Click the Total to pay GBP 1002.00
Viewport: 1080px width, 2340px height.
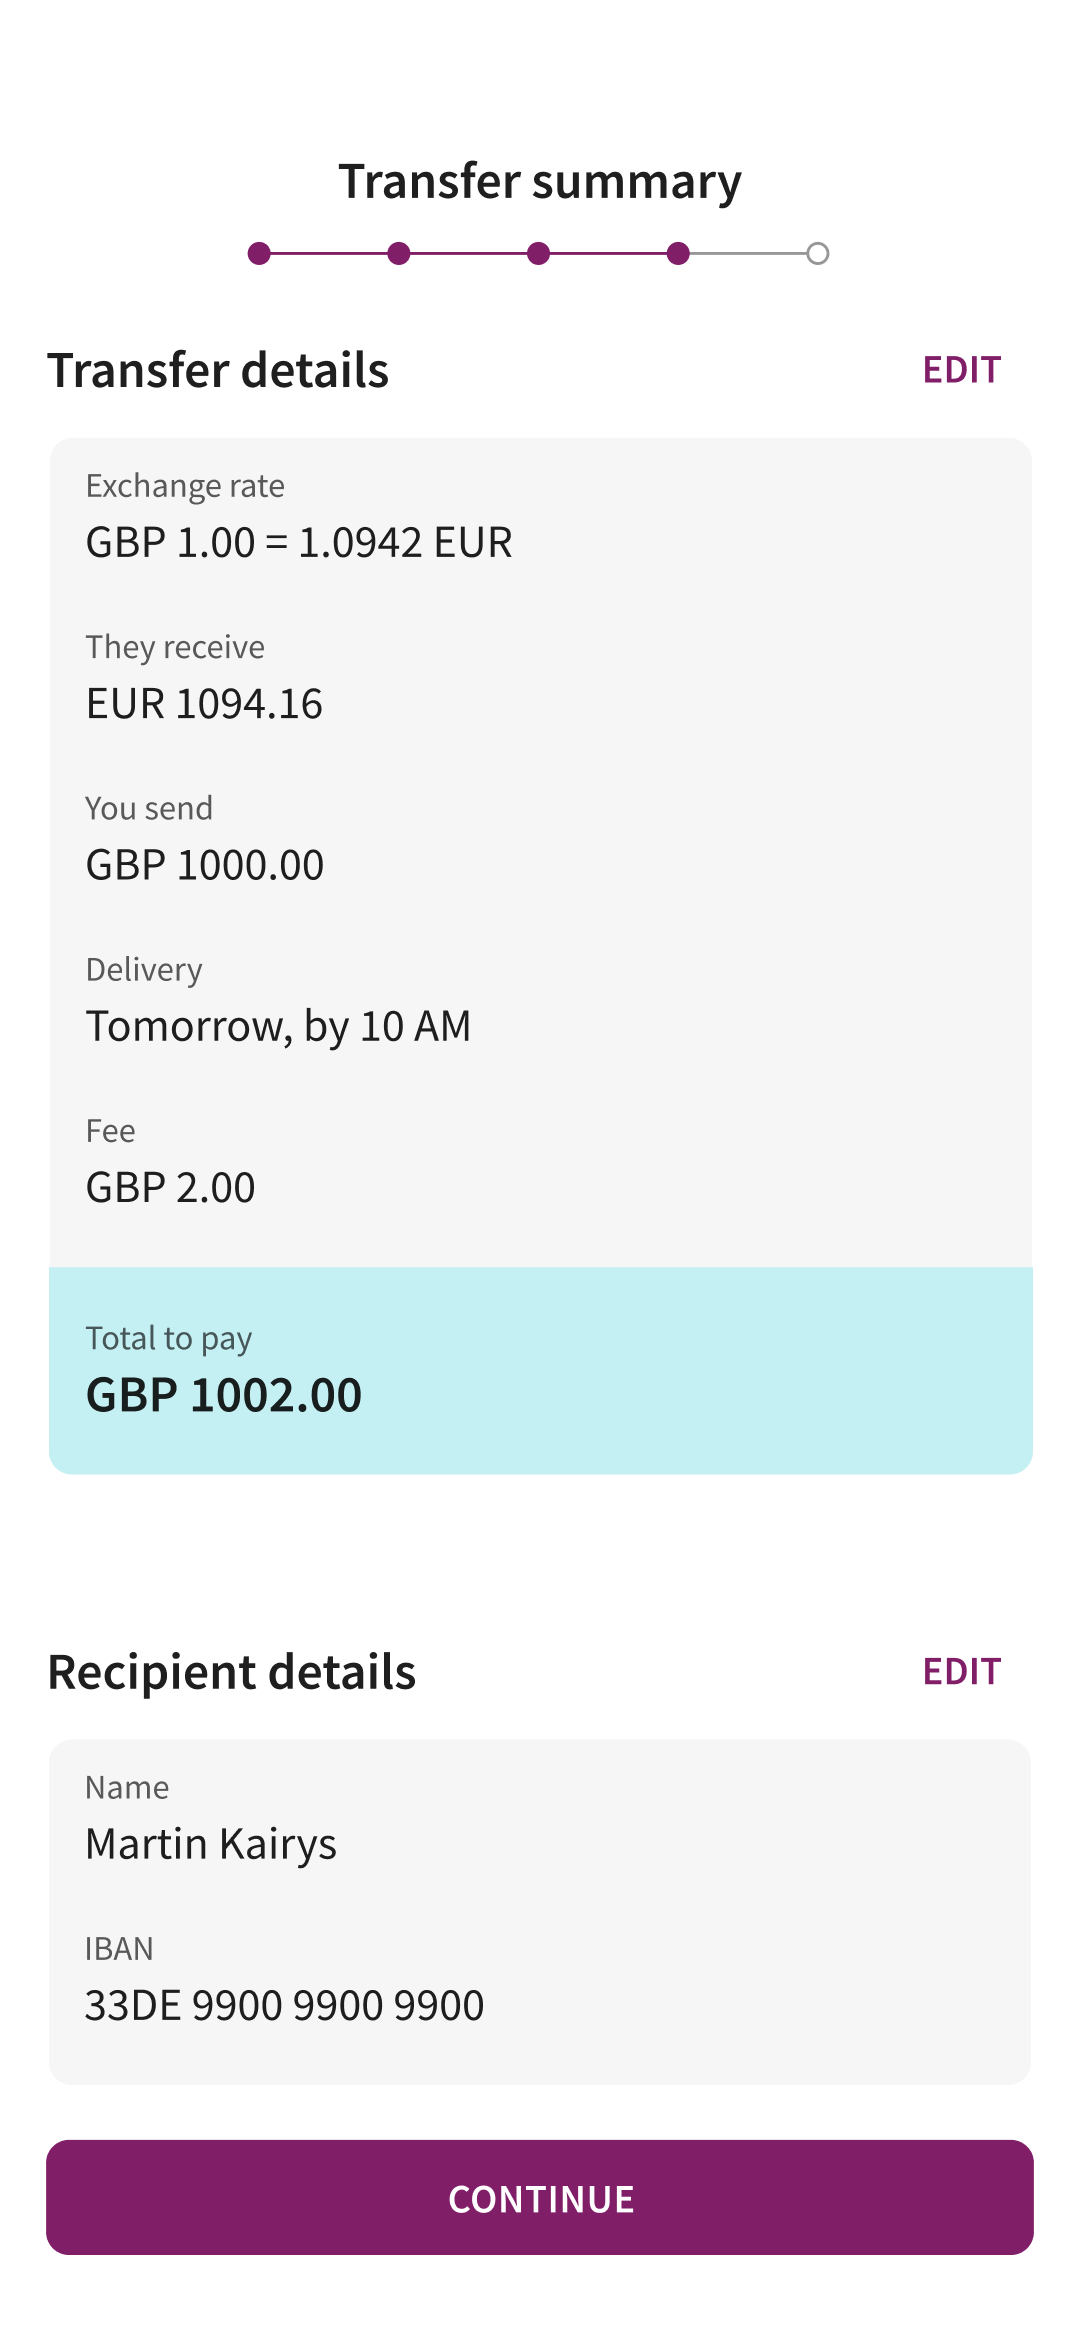click(224, 1395)
